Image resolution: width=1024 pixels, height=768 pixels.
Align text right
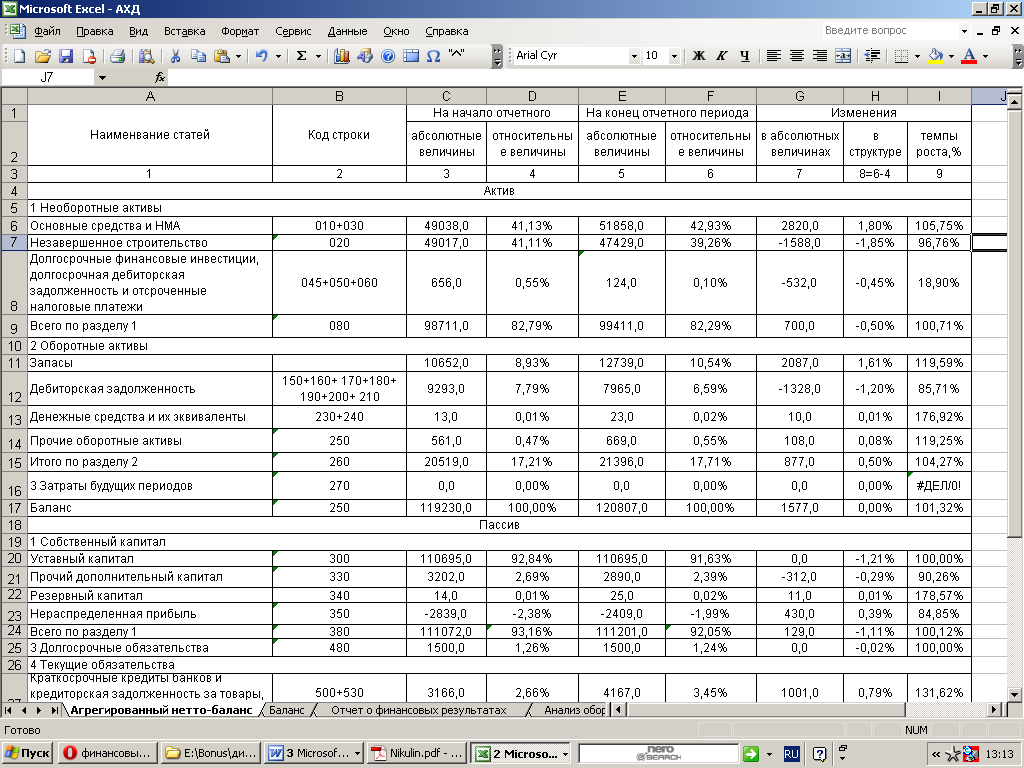(820, 56)
